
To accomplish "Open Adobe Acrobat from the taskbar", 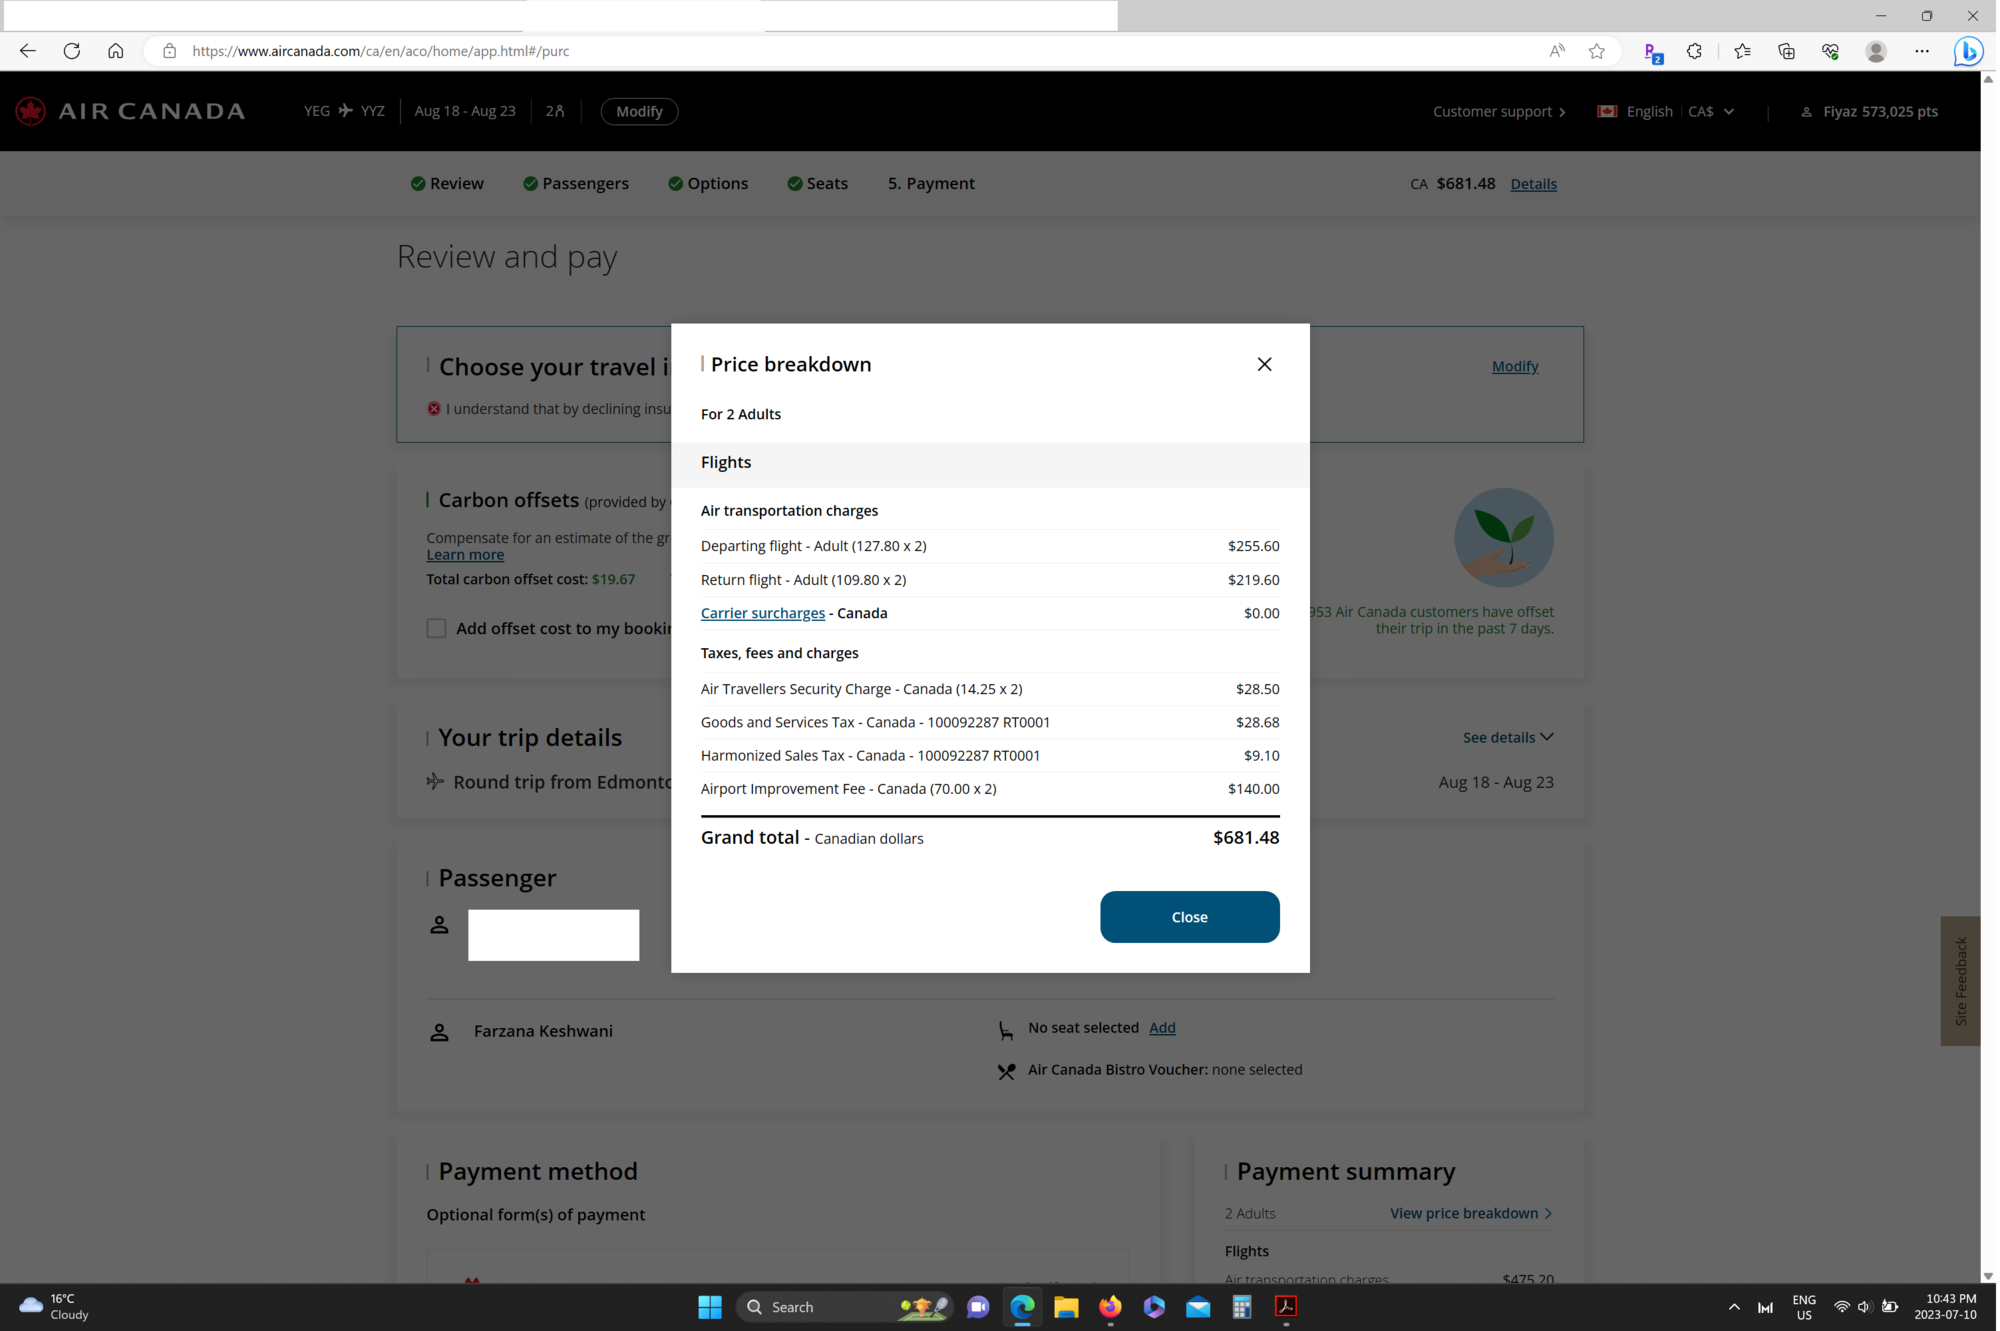I will (x=1285, y=1307).
